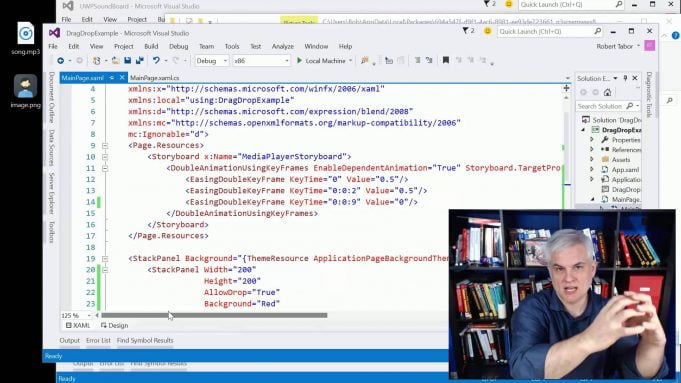Viewport: 681px width, 383px height.
Task: Collapse the StackPanel on line 19
Action: click(105, 258)
